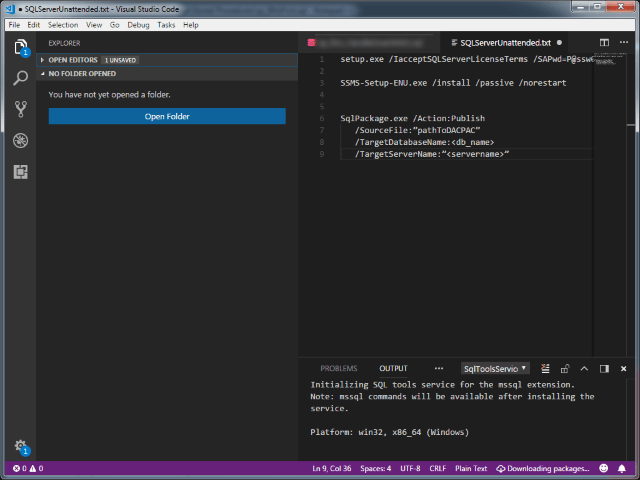Select the SQLServerUnattended.txt tab

(x=505, y=42)
